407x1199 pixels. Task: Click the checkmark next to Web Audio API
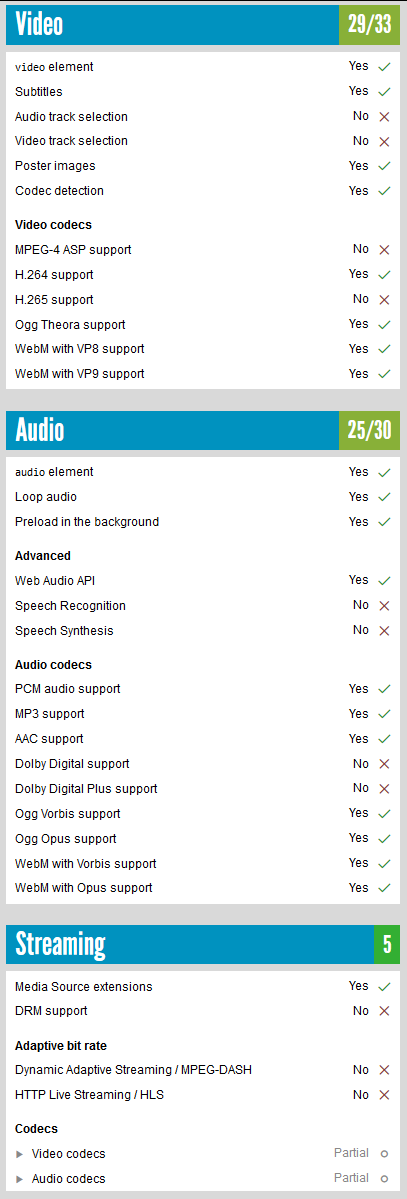384,581
